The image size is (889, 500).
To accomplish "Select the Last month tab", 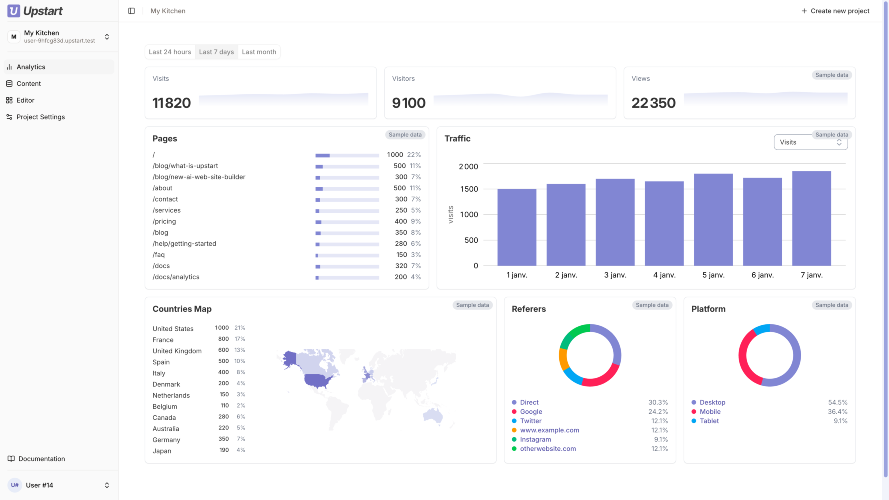I will [259, 52].
